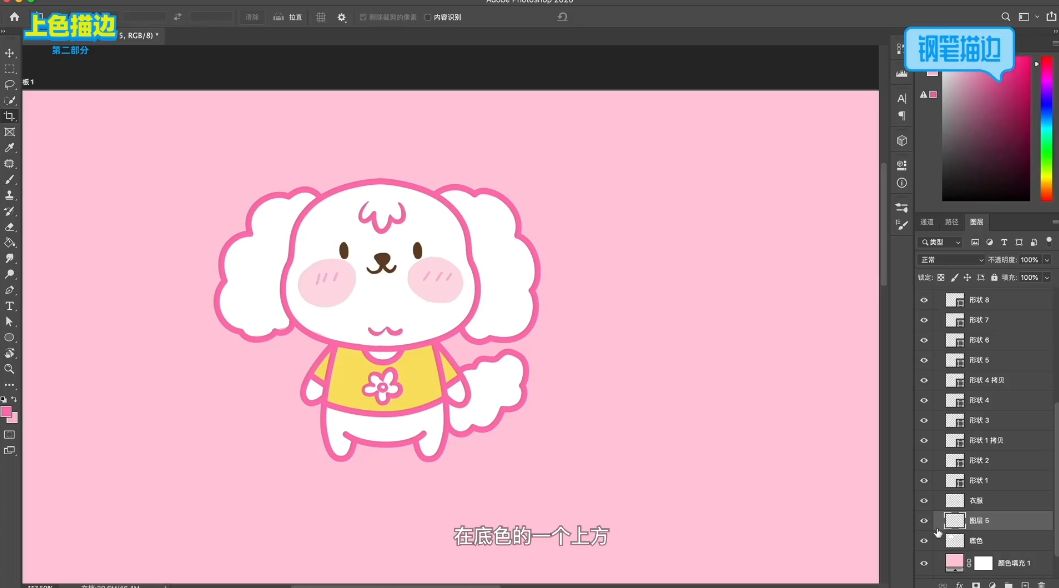Click the canvas vertical scrollbar

[884, 224]
